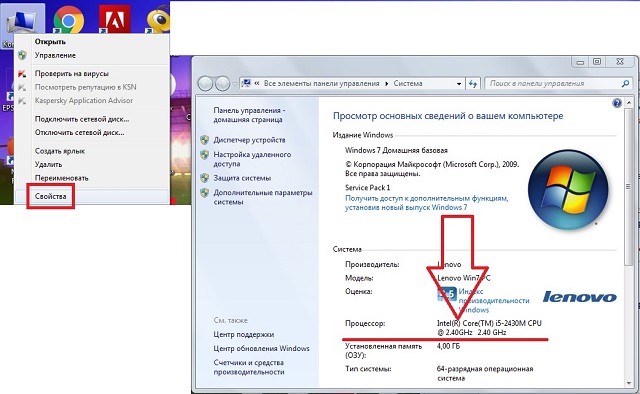This screenshot has height=394, width=640.
Task: Maximize the System window
Action: [x=597, y=62]
